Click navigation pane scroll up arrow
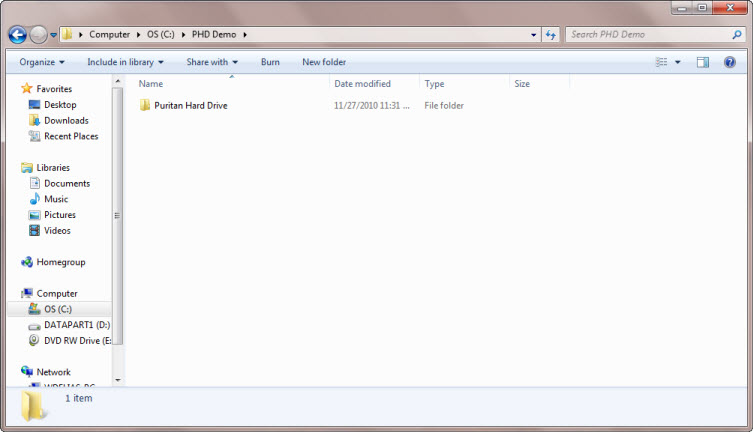The width and height of the screenshot is (753, 432). (118, 82)
